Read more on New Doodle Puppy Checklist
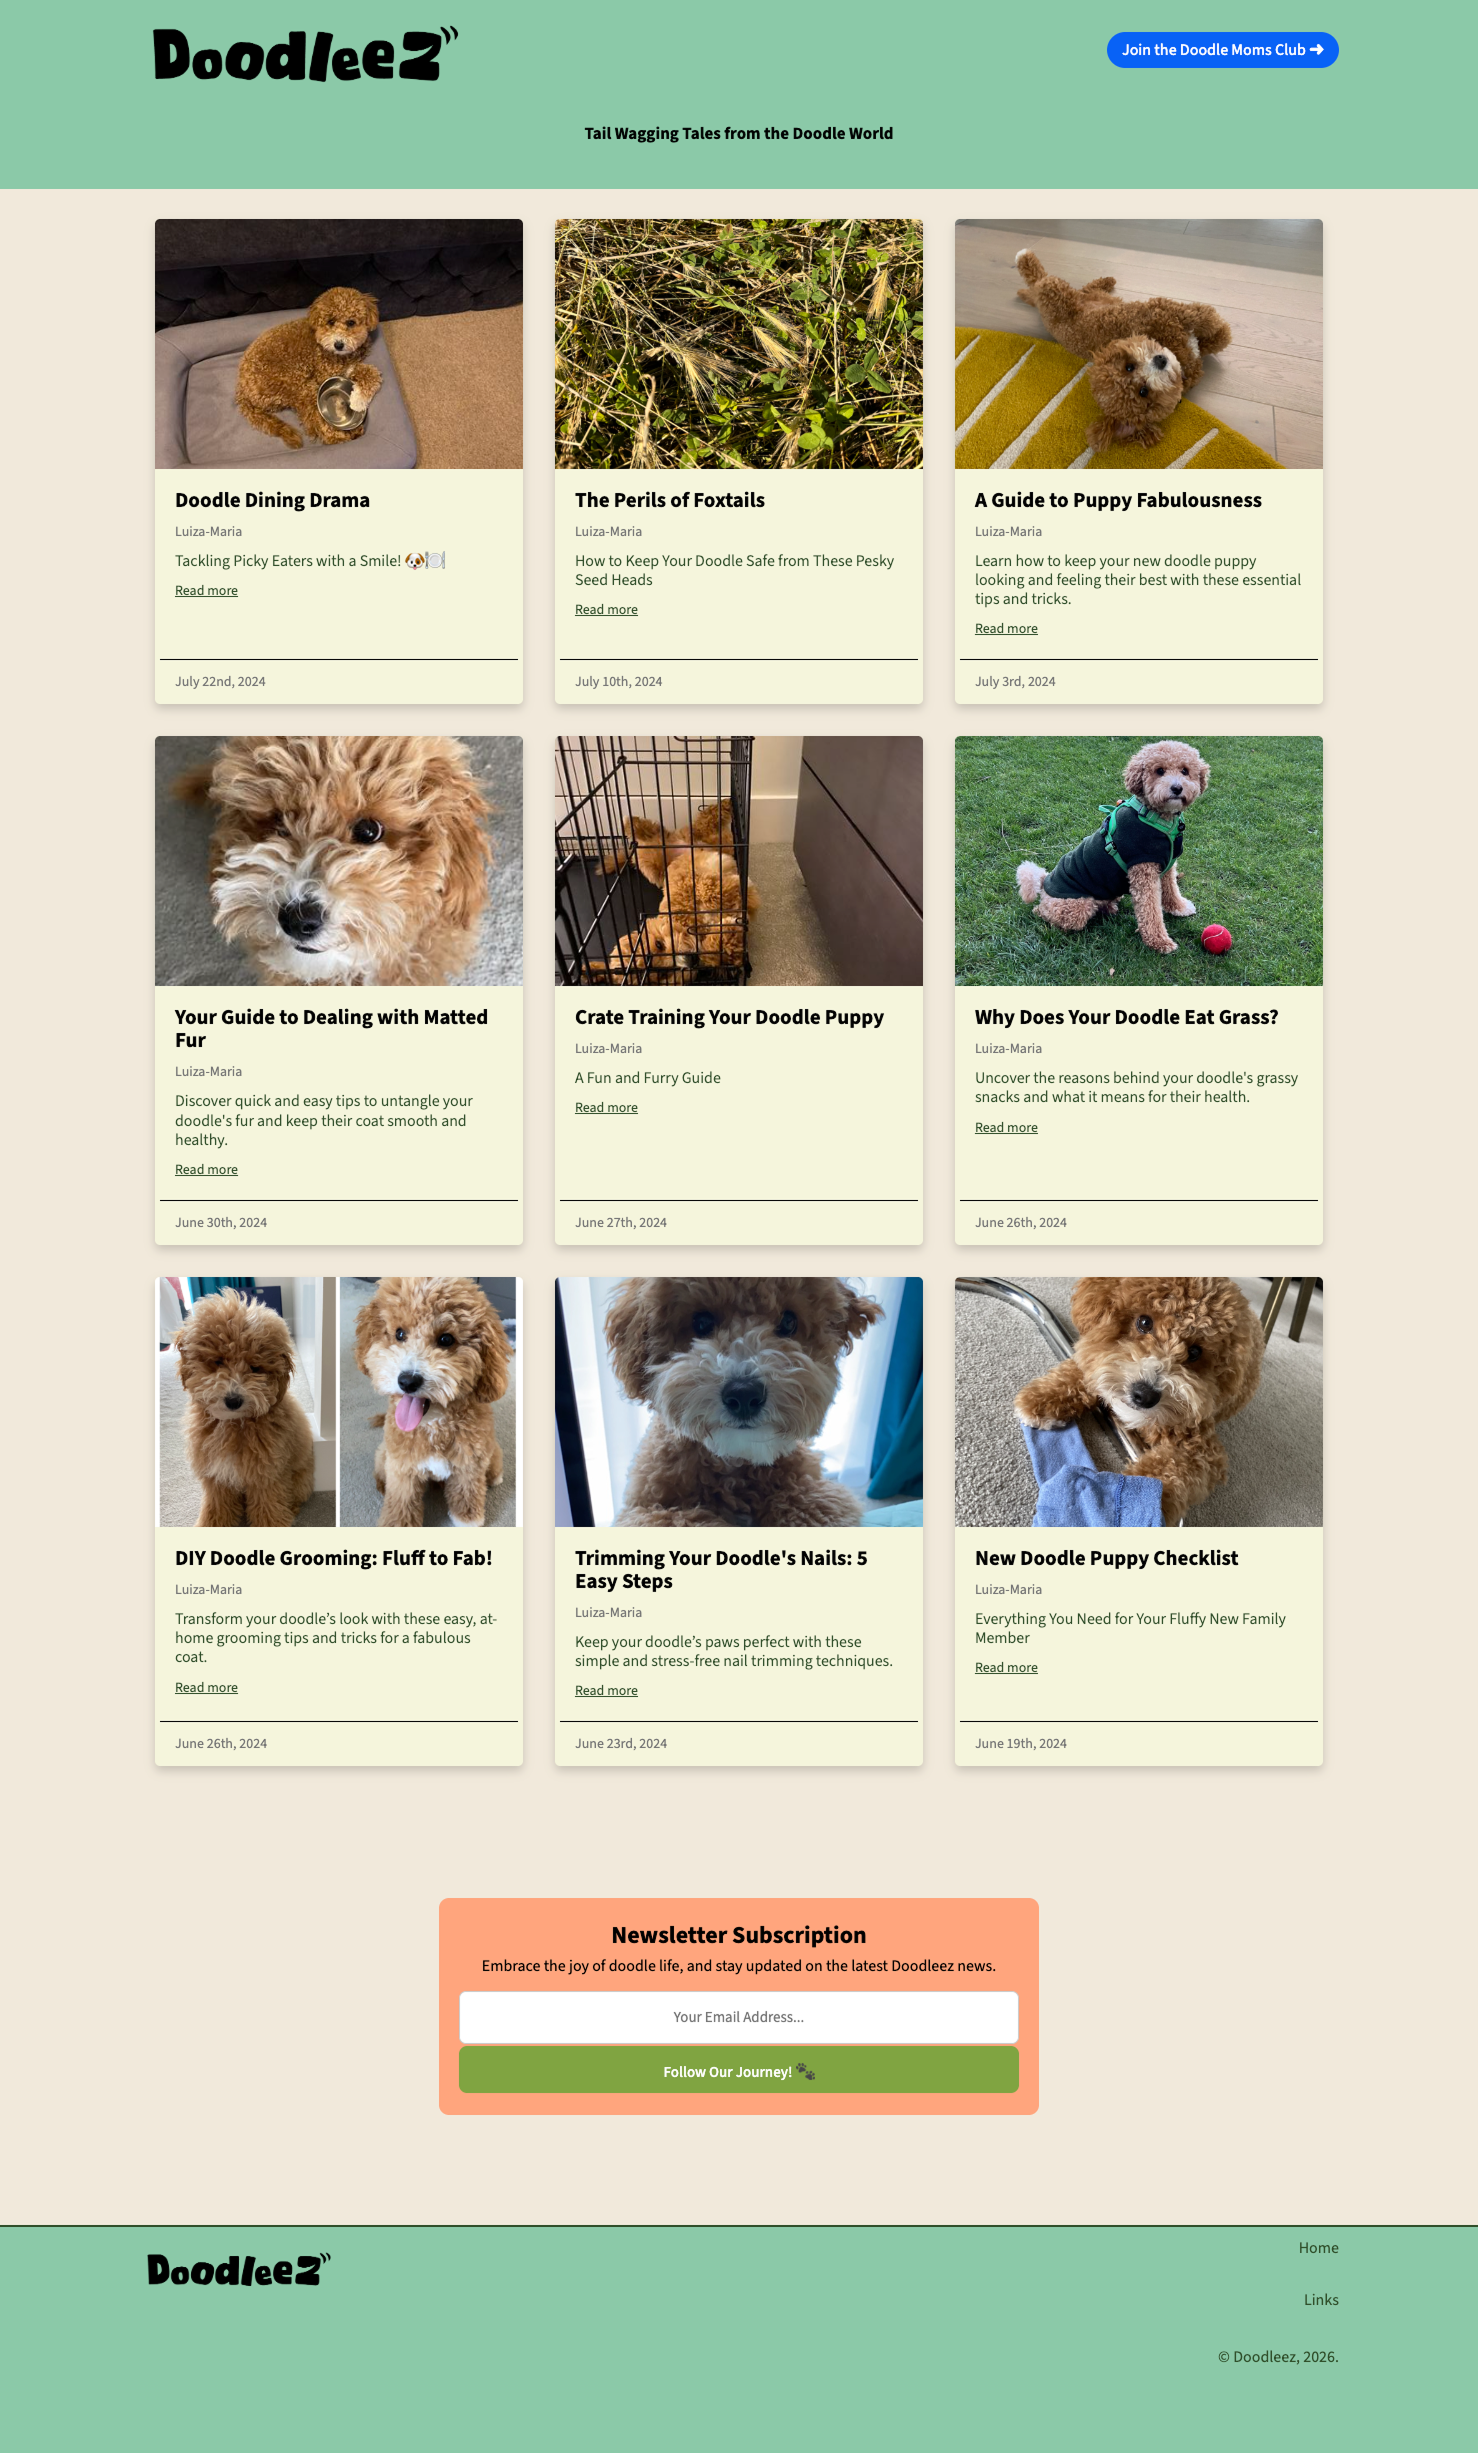The height and width of the screenshot is (2453, 1478). pyautogui.click(x=1006, y=1668)
